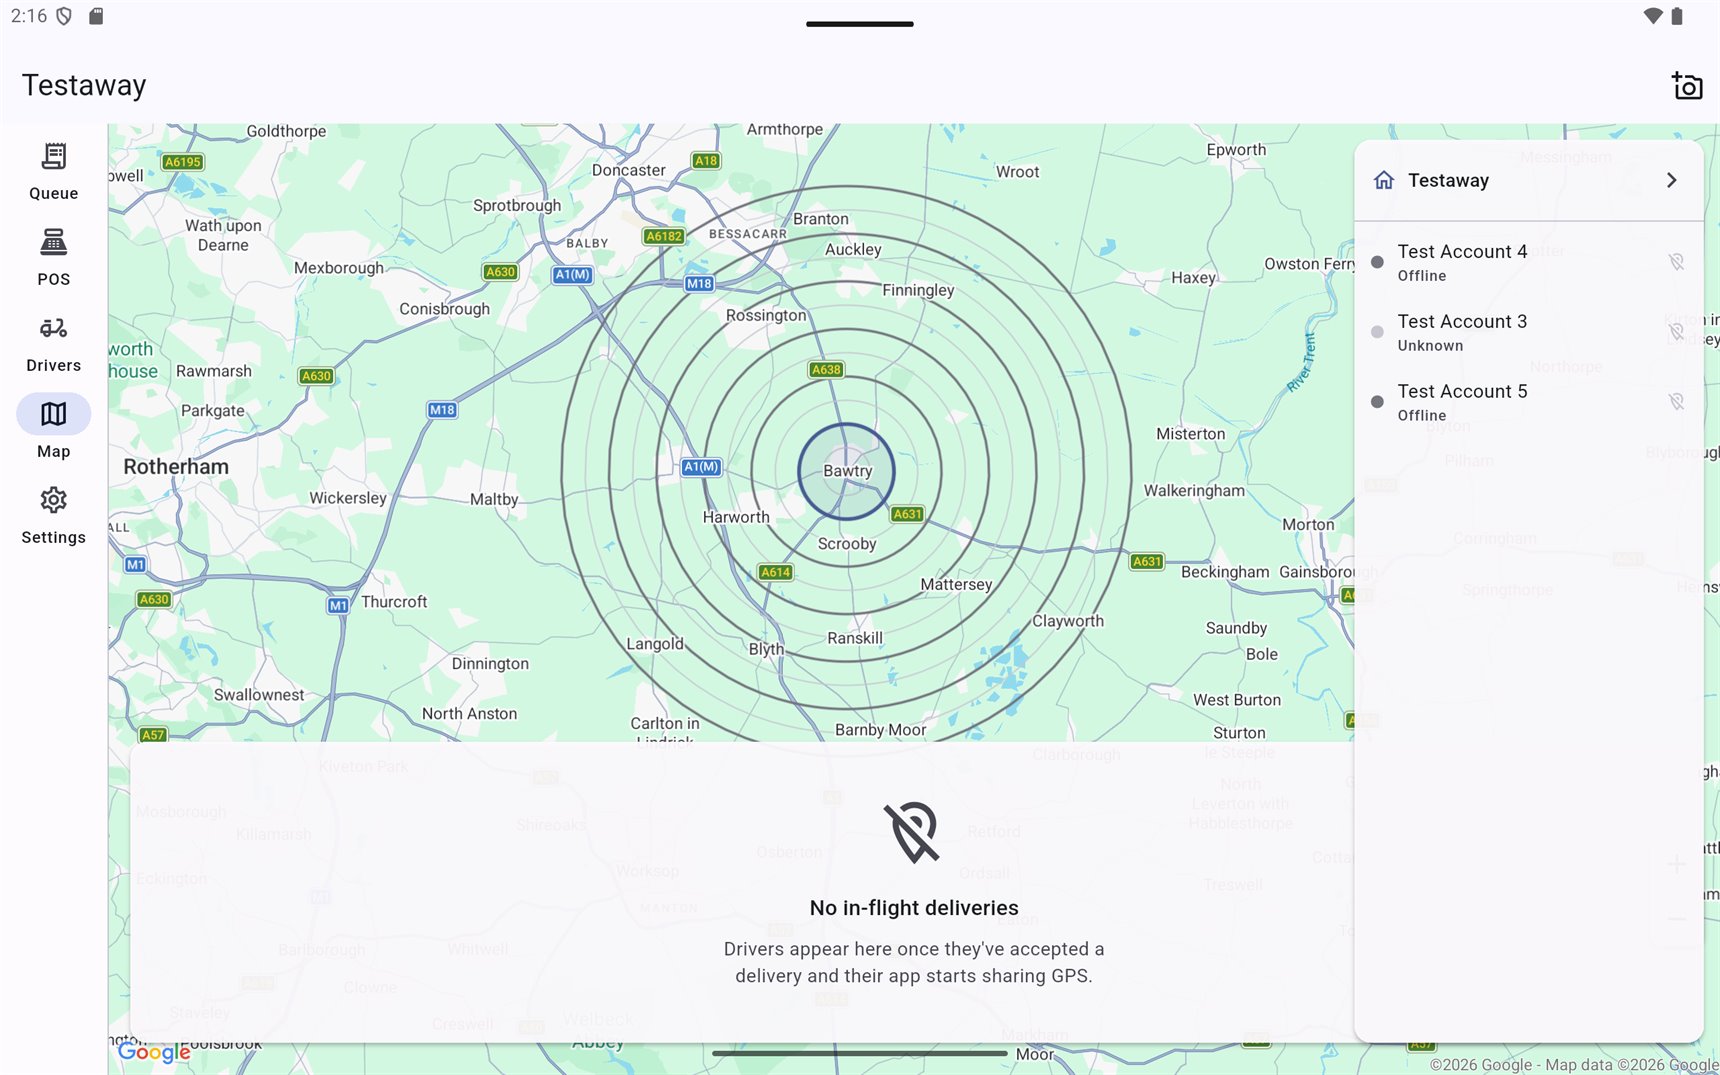Select Test Account 5 driver row

pyautogui.click(x=1529, y=402)
